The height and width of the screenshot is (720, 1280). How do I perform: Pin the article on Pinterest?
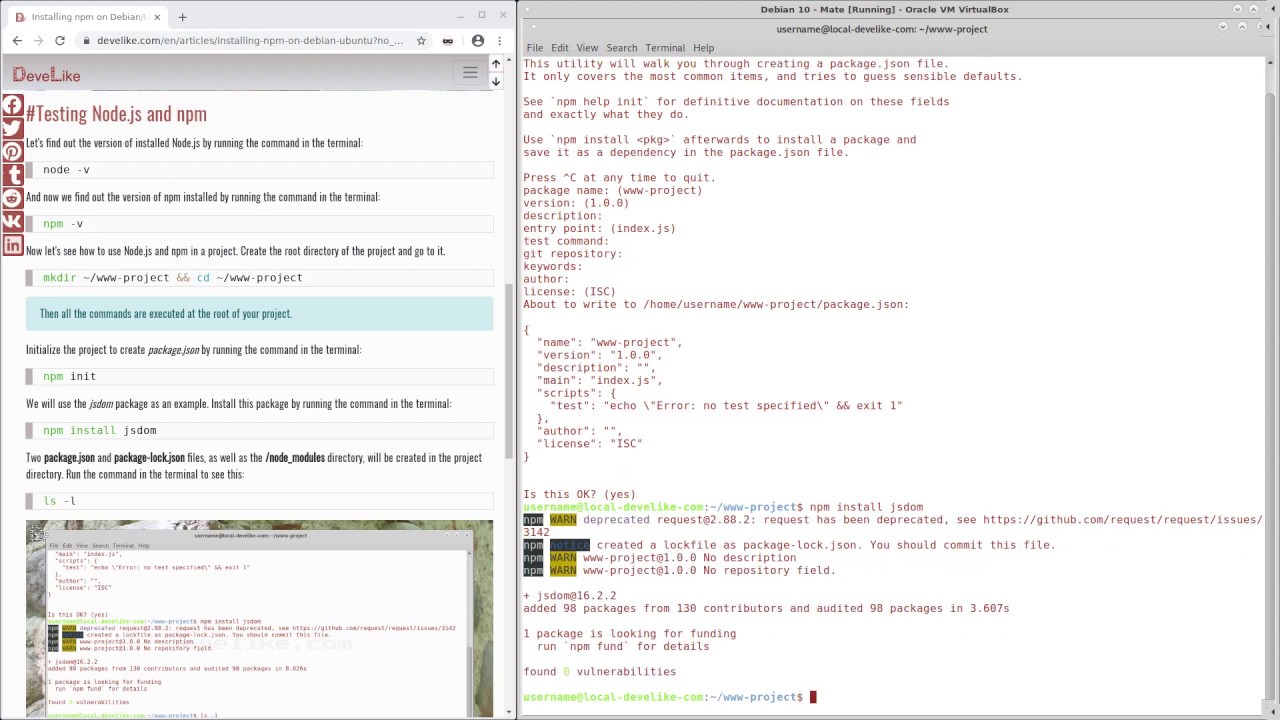click(x=12, y=152)
